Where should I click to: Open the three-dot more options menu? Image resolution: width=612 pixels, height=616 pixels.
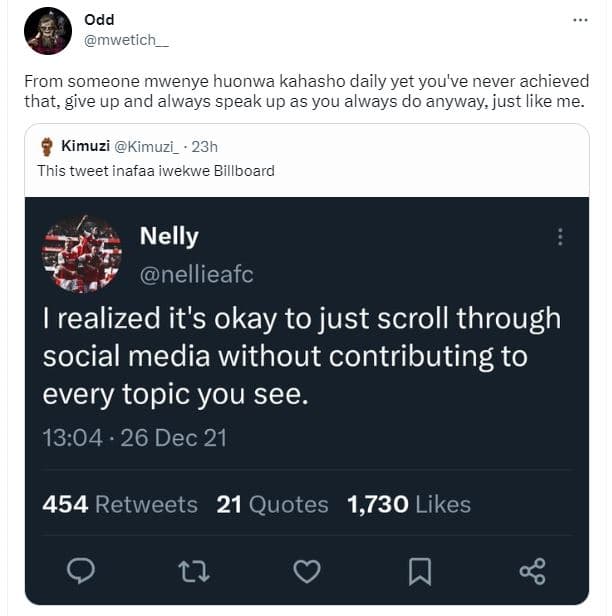(x=580, y=20)
